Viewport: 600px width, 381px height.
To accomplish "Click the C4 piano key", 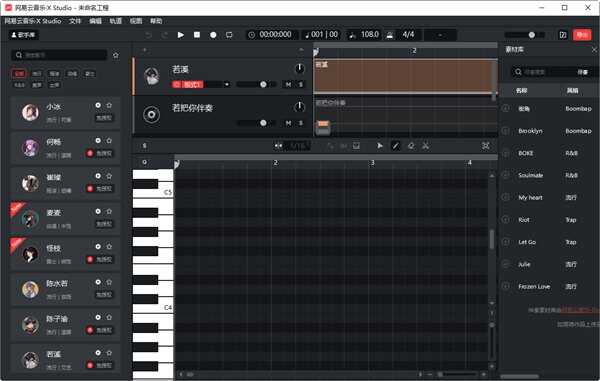I will [x=153, y=307].
